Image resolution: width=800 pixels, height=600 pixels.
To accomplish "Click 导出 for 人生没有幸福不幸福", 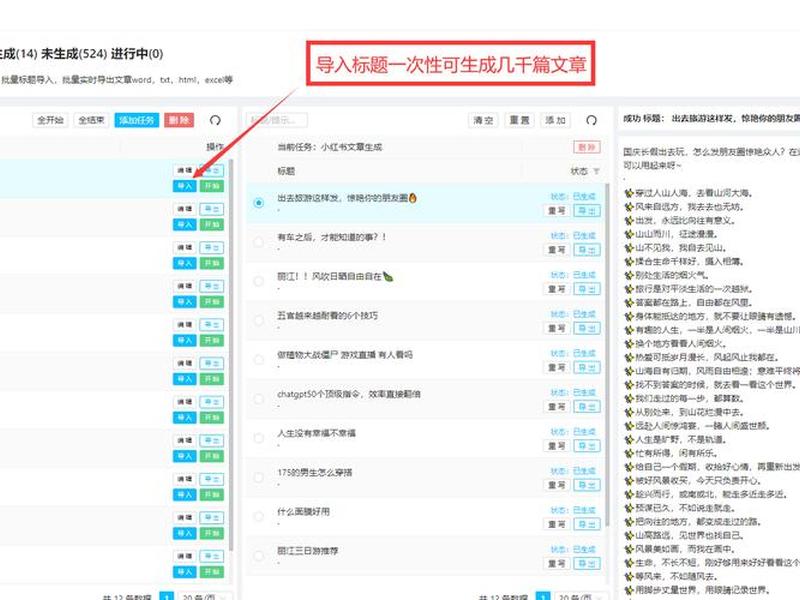I will click(587, 446).
